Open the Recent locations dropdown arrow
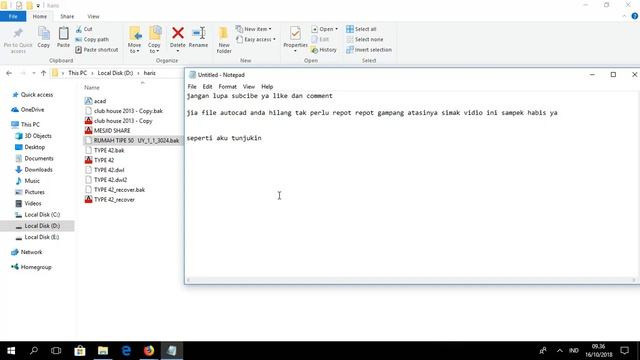Image resolution: width=640 pixels, height=360 pixels. tap(33, 73)
